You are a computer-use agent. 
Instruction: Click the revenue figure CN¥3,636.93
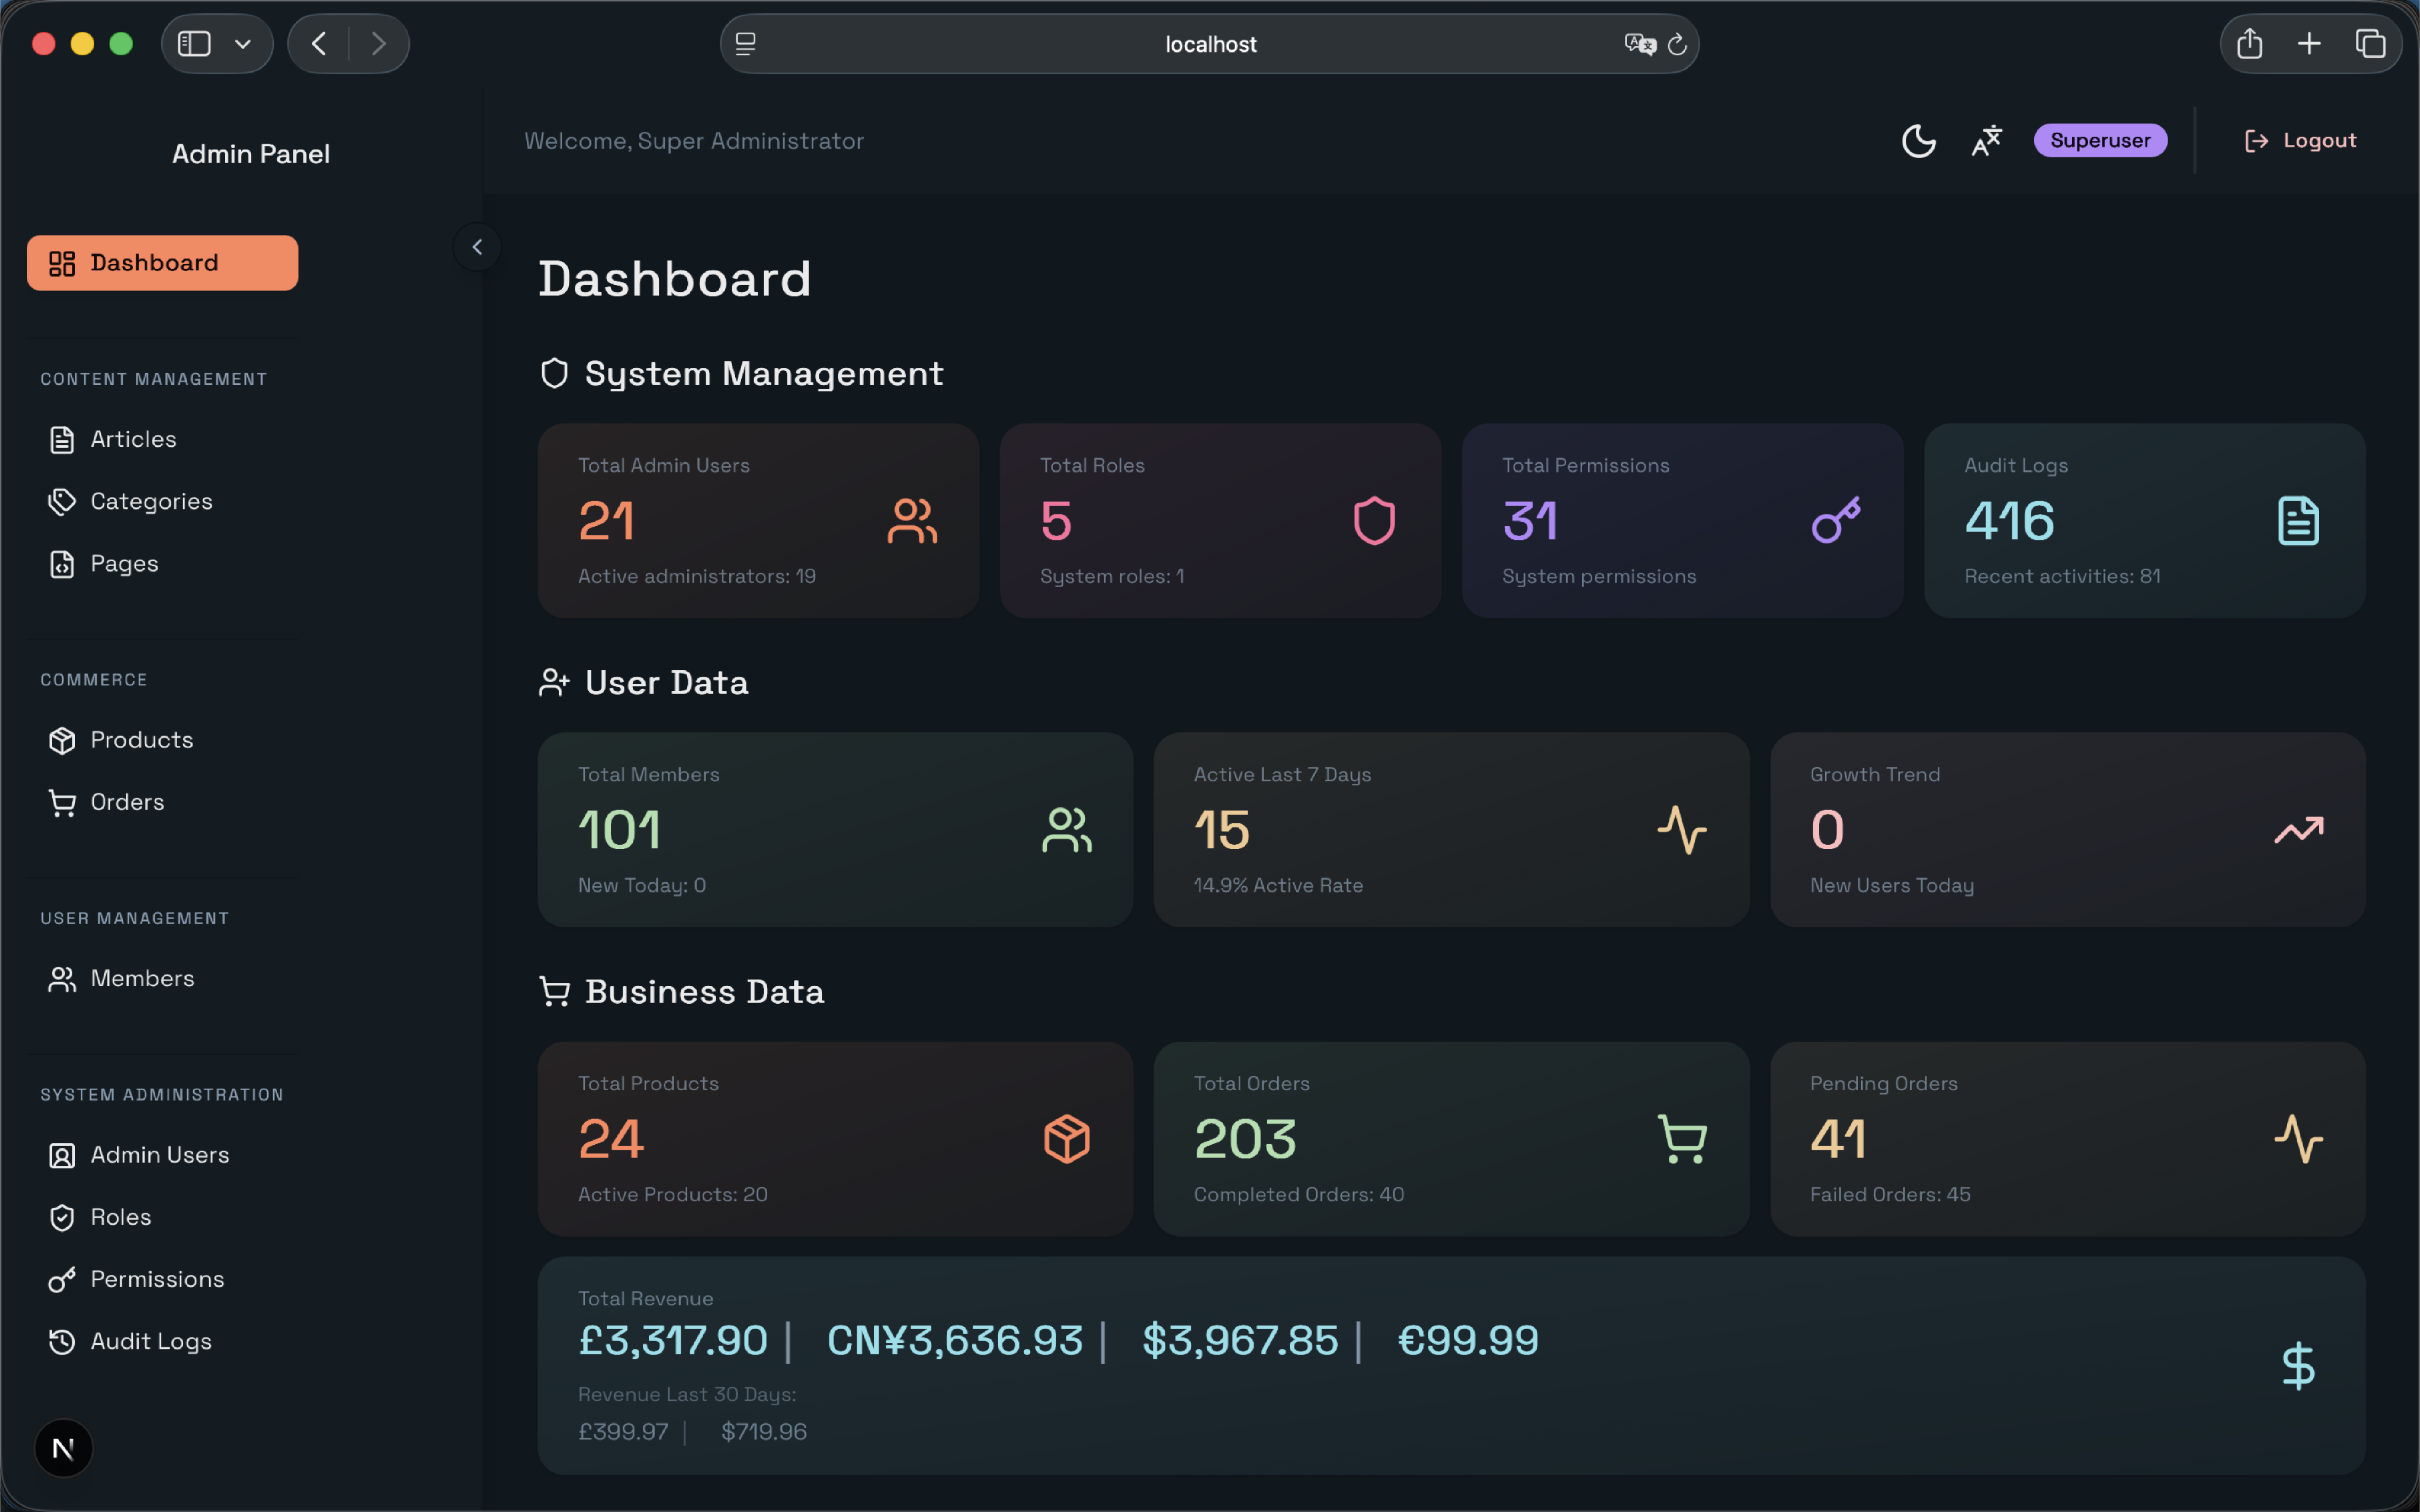[x=955, y=1341]
